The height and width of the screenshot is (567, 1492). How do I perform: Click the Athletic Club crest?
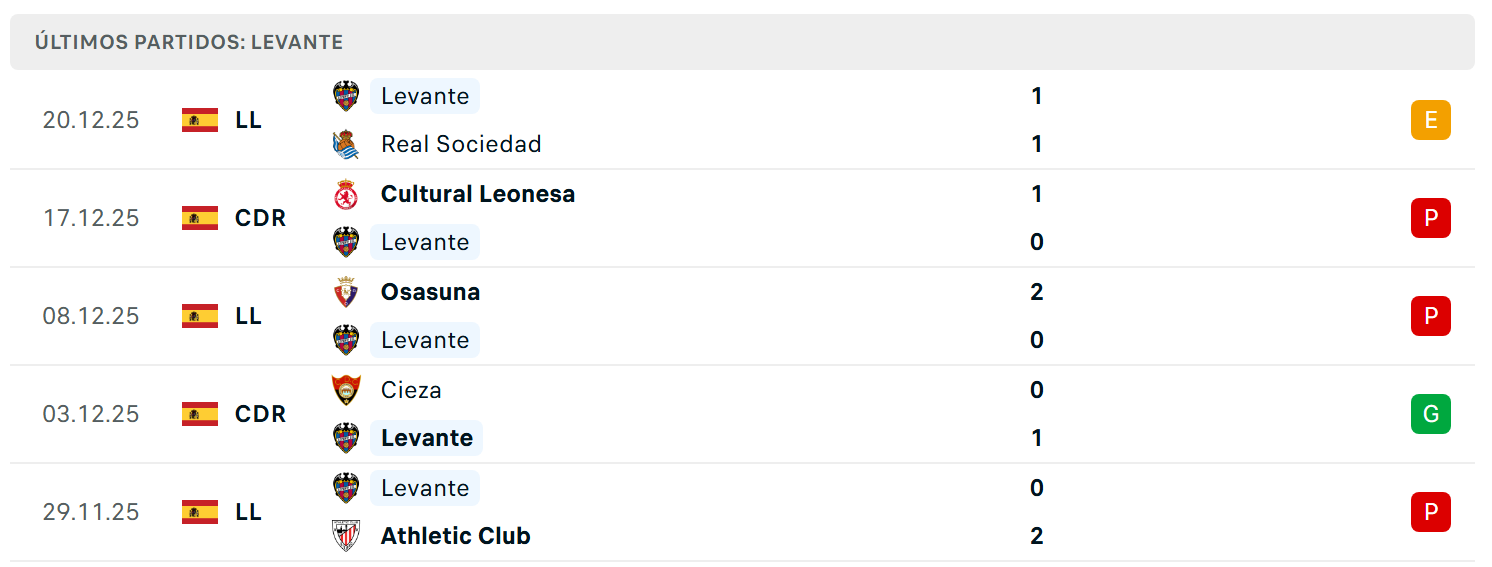tap(346, 536)
